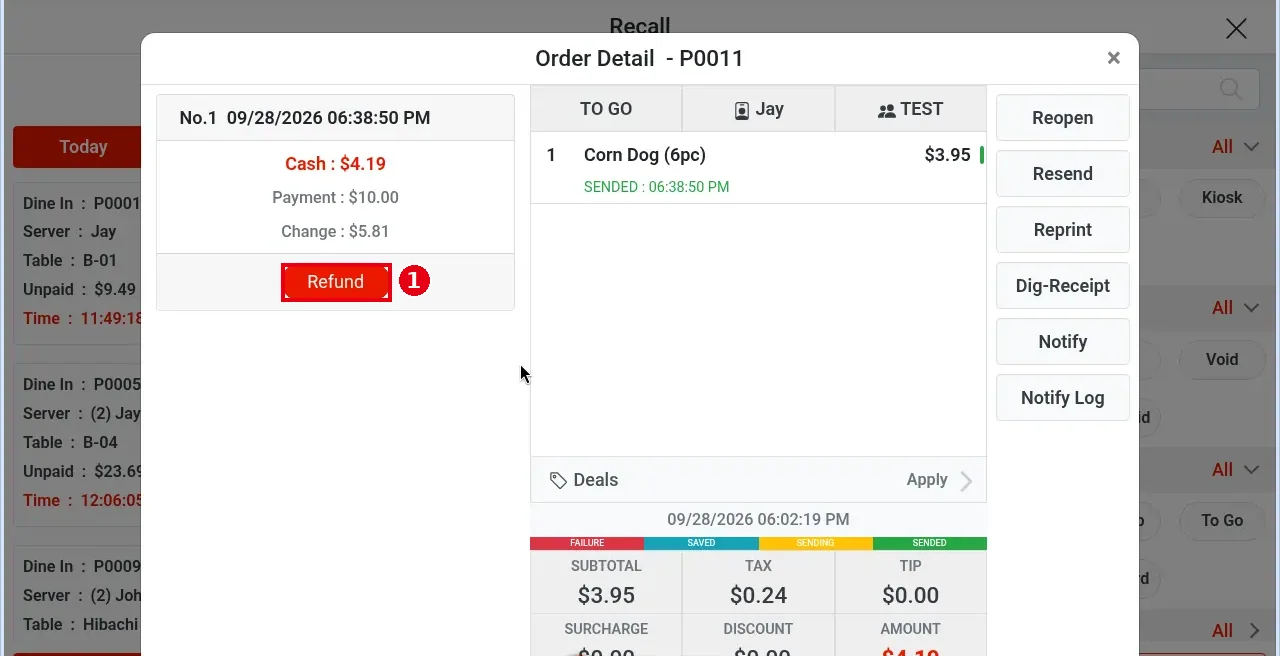Screen dimensions: 1280x656
Task: Click the search icon in Recall window
Action: [x=1231, y=88]
